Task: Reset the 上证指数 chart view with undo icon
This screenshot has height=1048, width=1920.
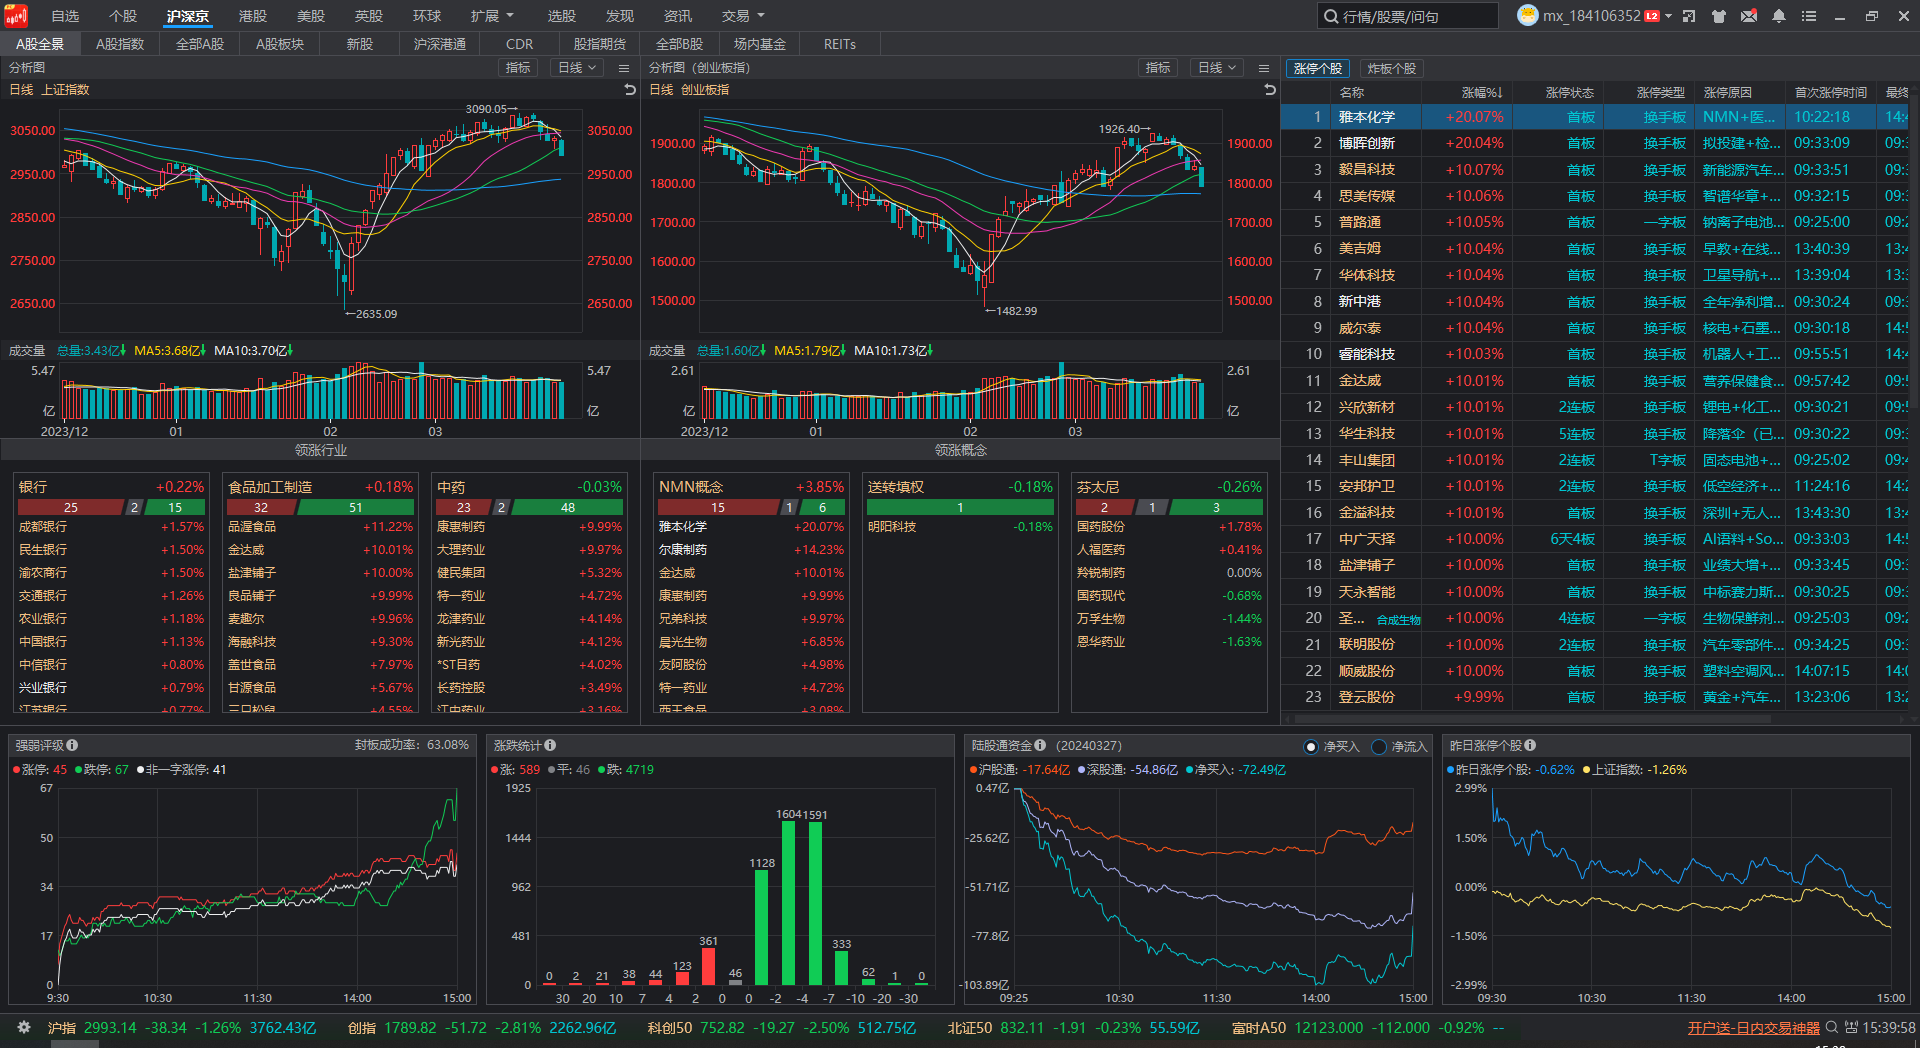Action: click(630, 90)
